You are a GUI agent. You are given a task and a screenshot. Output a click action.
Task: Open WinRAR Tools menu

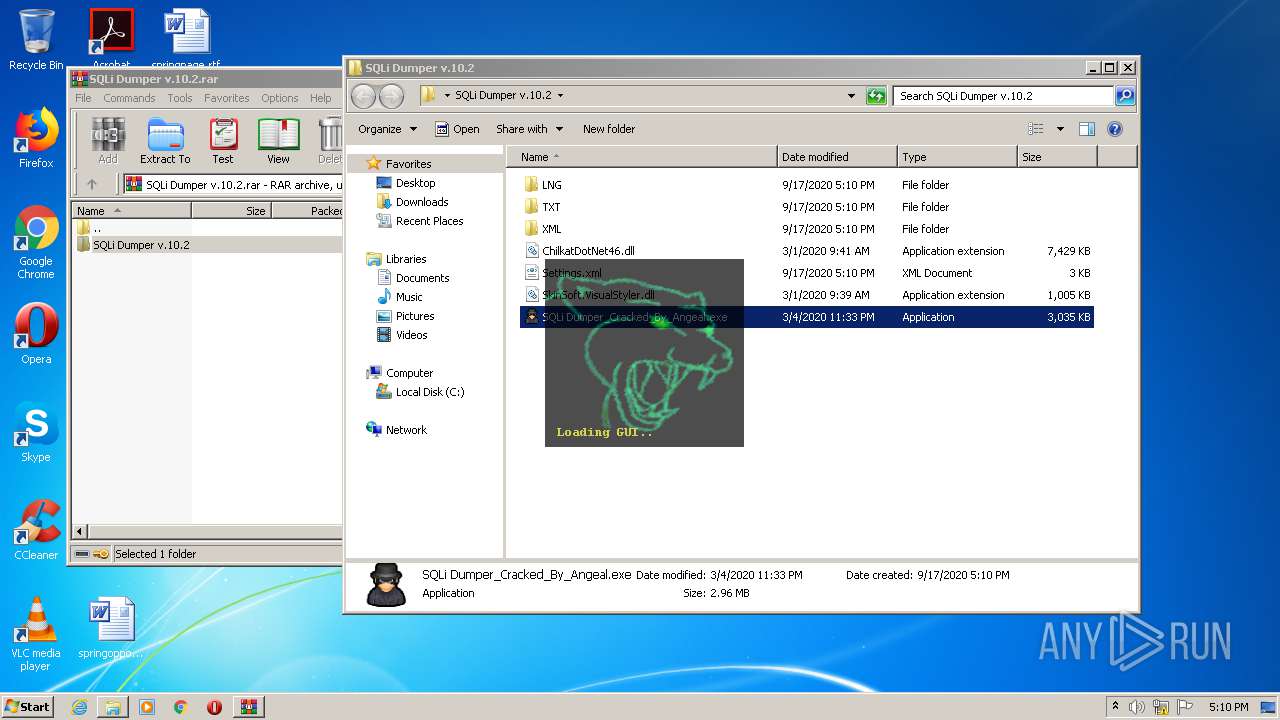180,98
